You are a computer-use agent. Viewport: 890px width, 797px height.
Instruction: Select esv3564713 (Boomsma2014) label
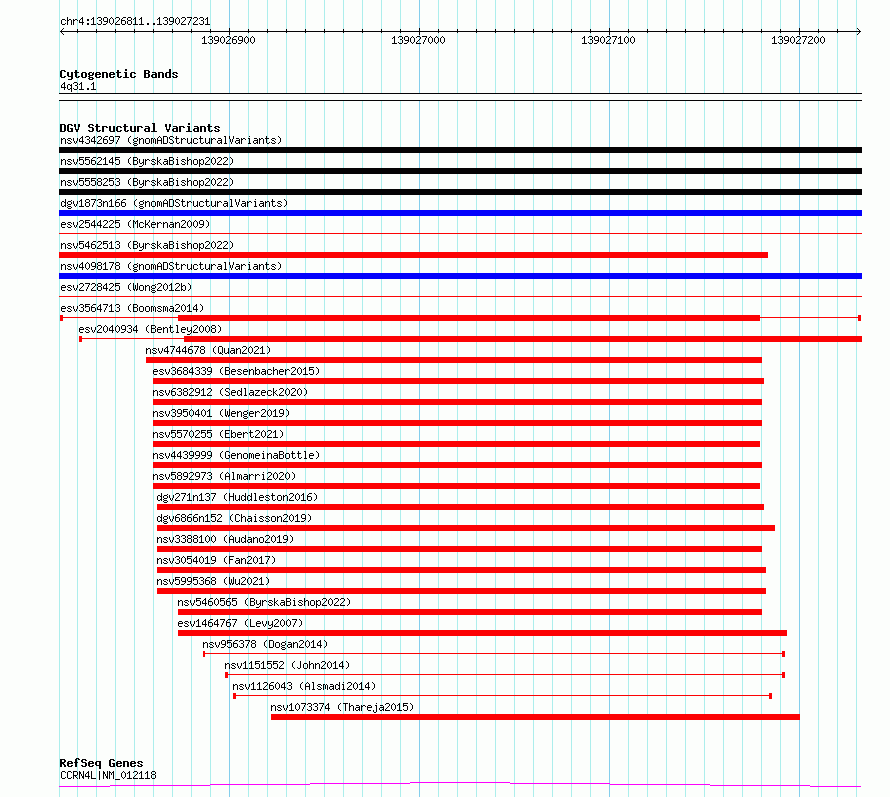[x=132, y=308]
